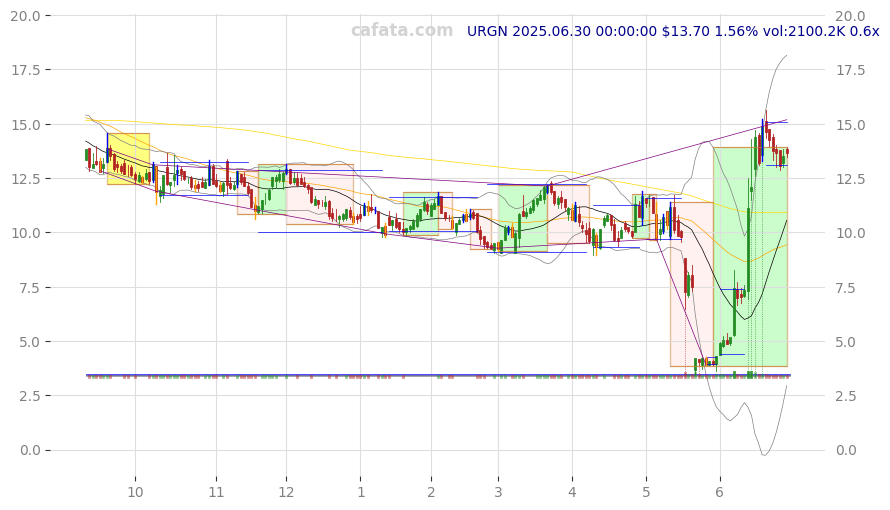Click month label 5 on the time axis

click(x=646, y=492)
